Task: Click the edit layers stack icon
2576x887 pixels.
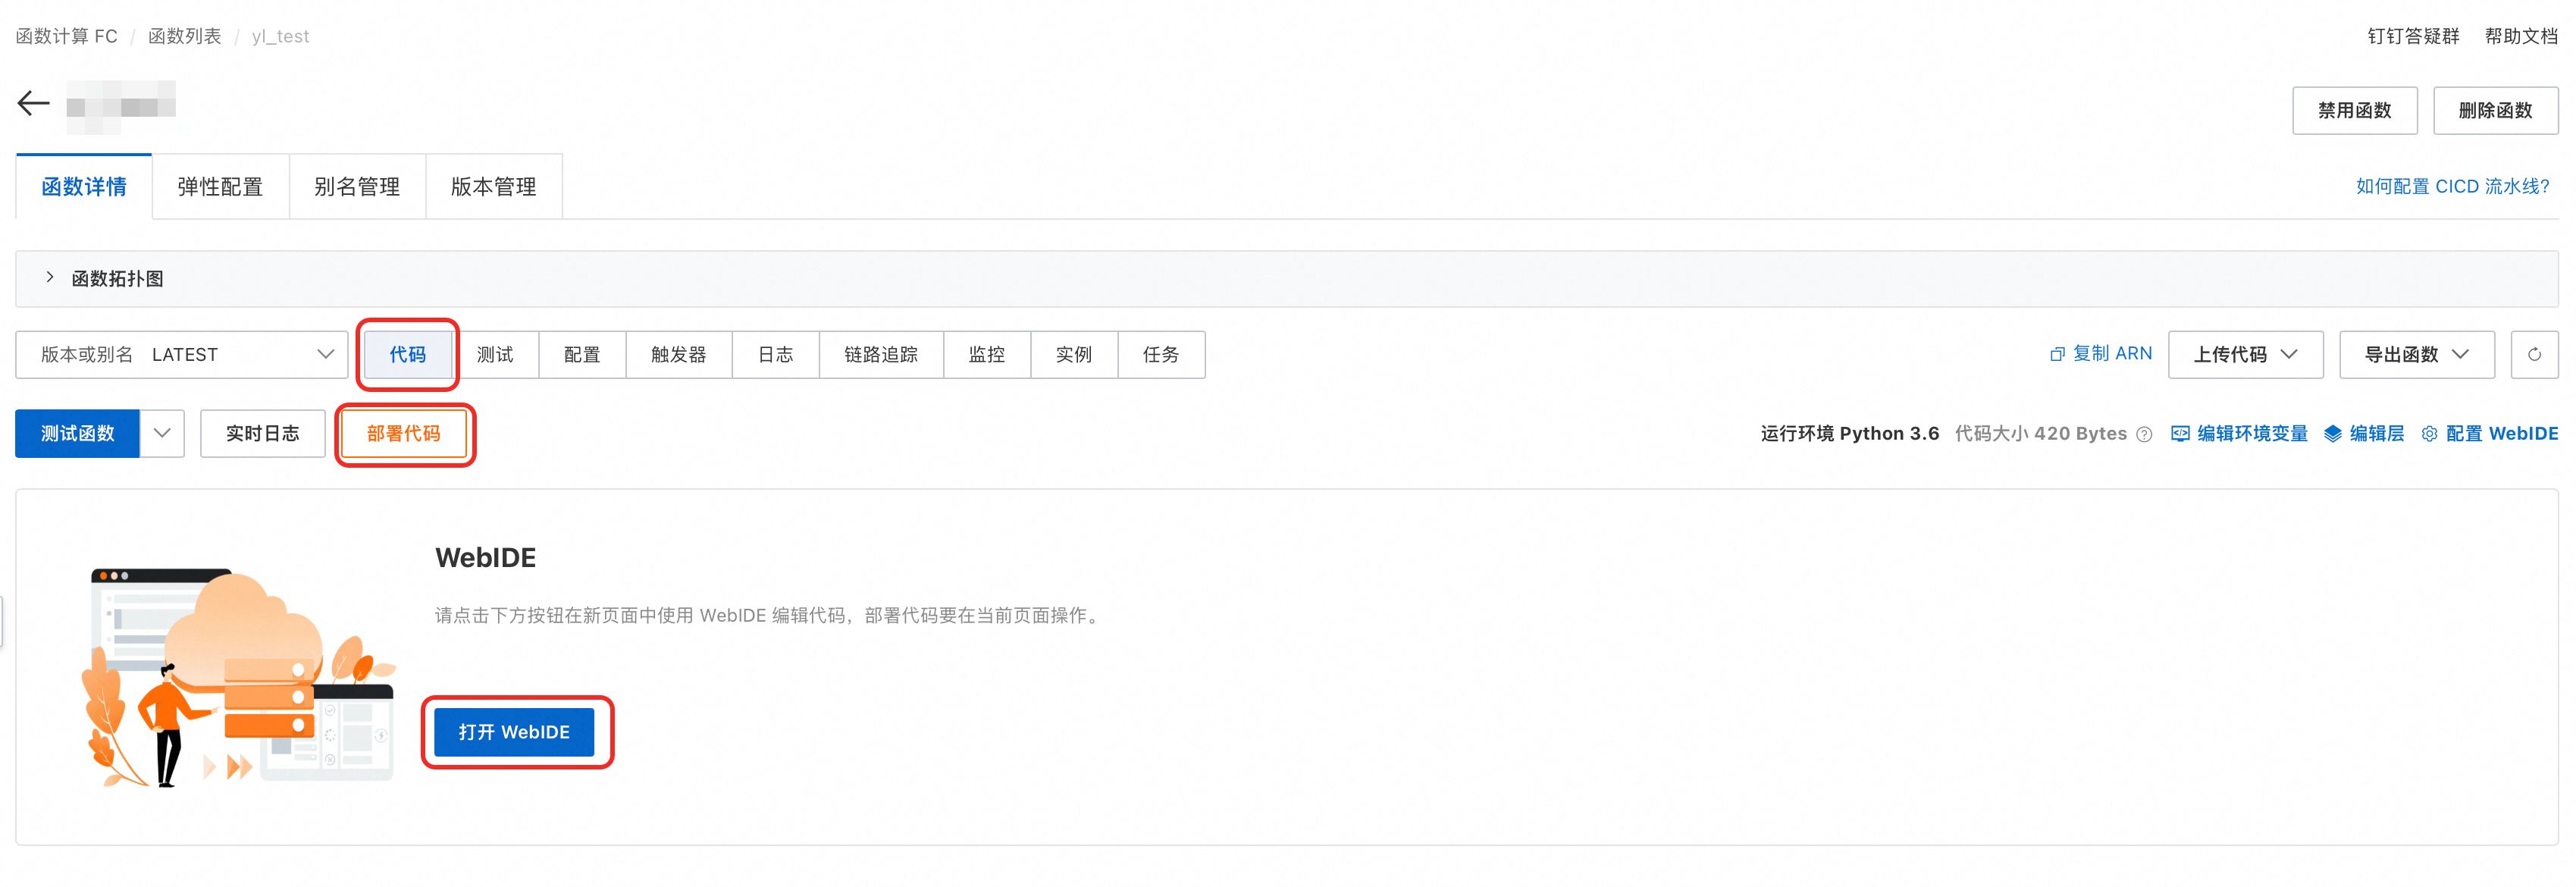Action: (2332, 434)
